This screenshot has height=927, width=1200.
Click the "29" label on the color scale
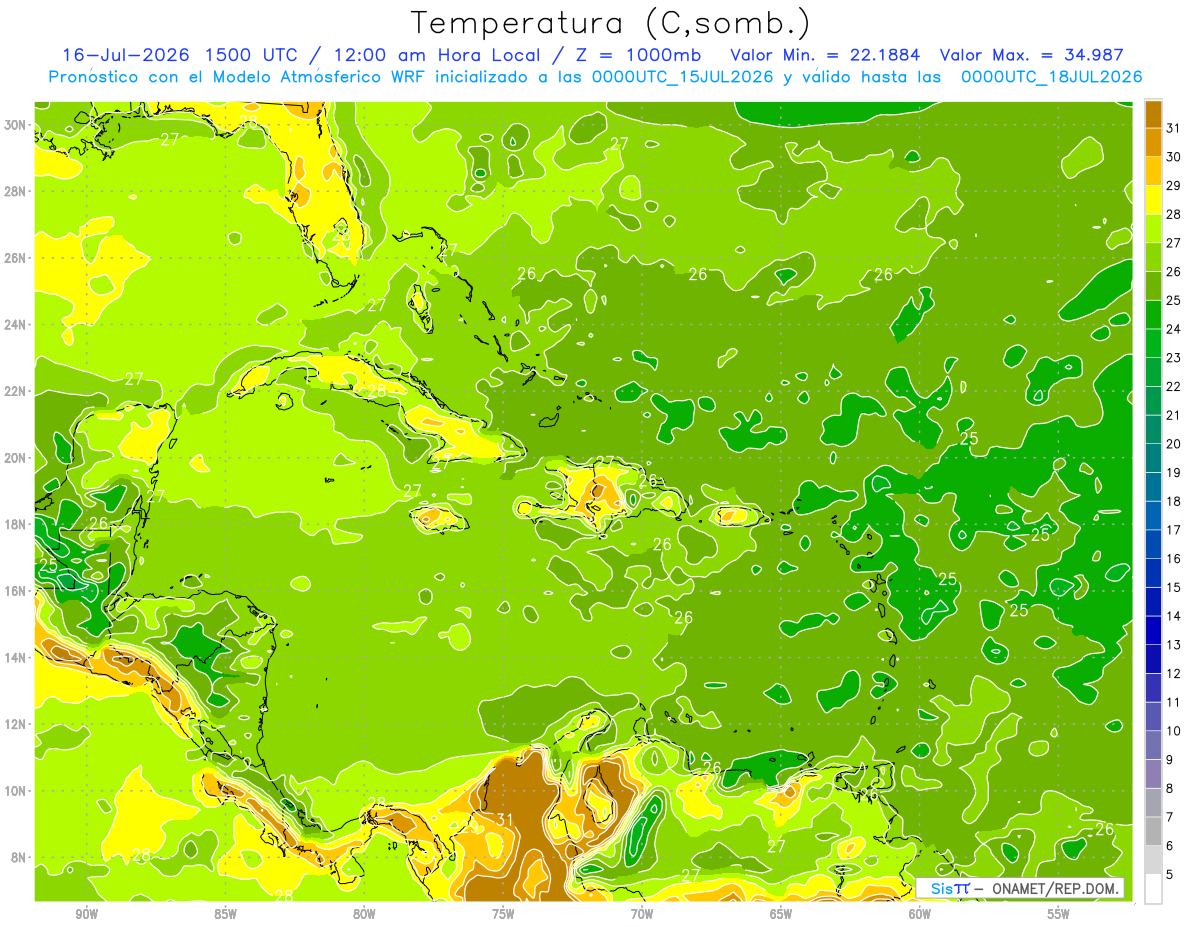tap(1174, 186)
